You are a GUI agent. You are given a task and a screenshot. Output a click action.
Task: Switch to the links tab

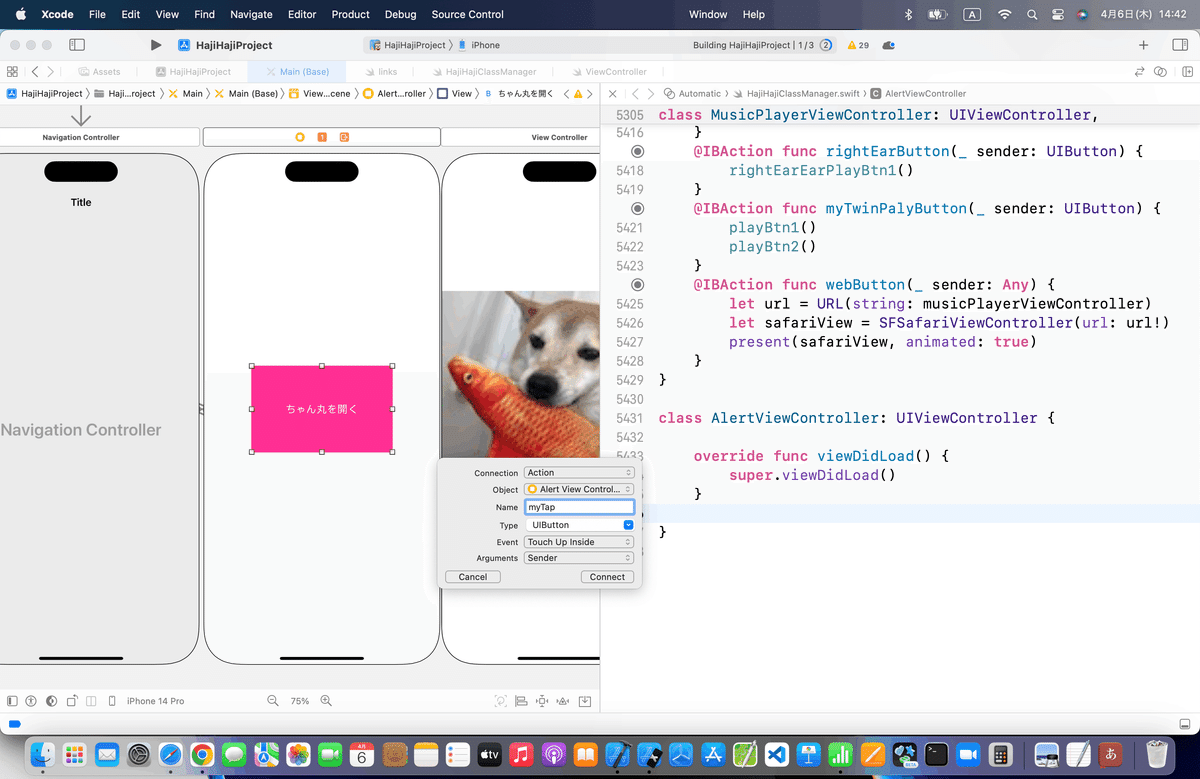(380, 72)
